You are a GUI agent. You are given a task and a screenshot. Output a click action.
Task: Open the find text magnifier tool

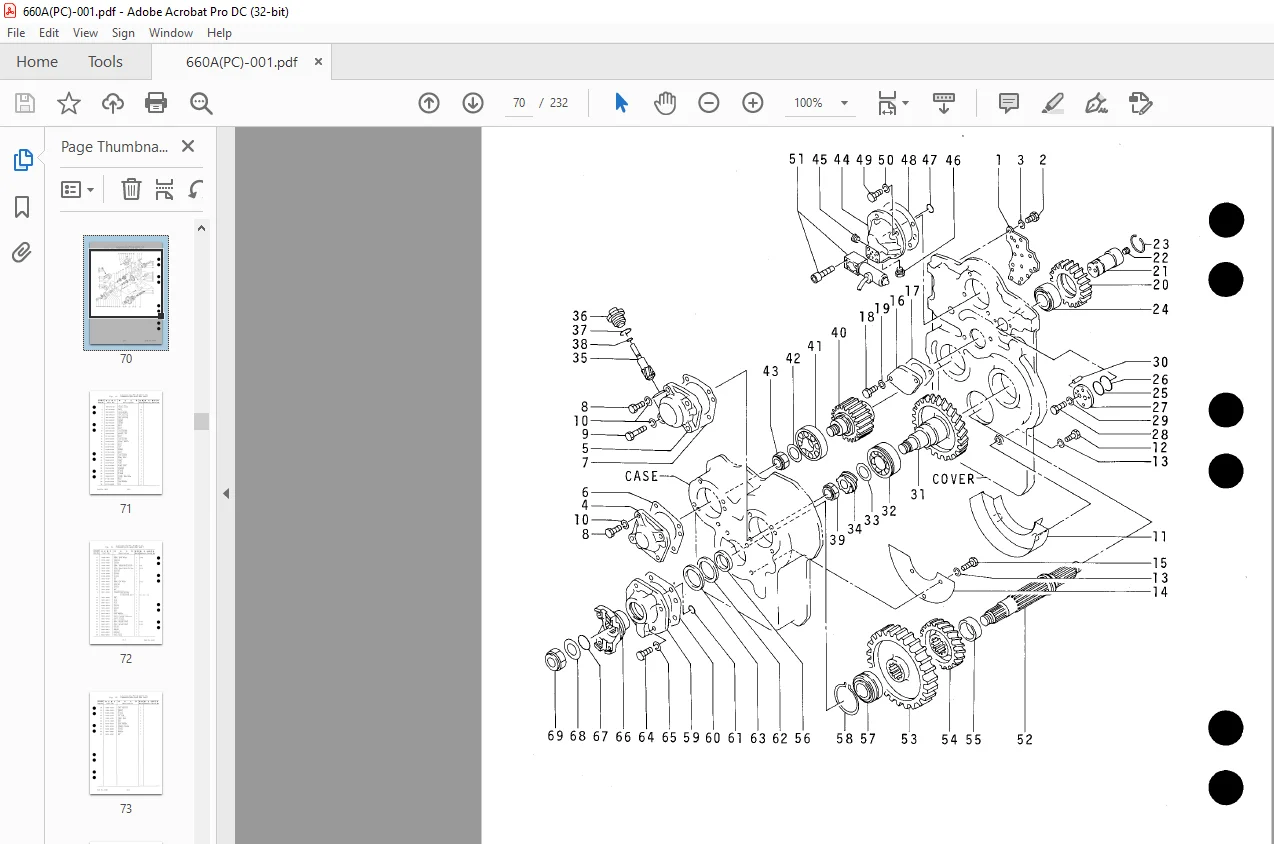pos(201,103)
